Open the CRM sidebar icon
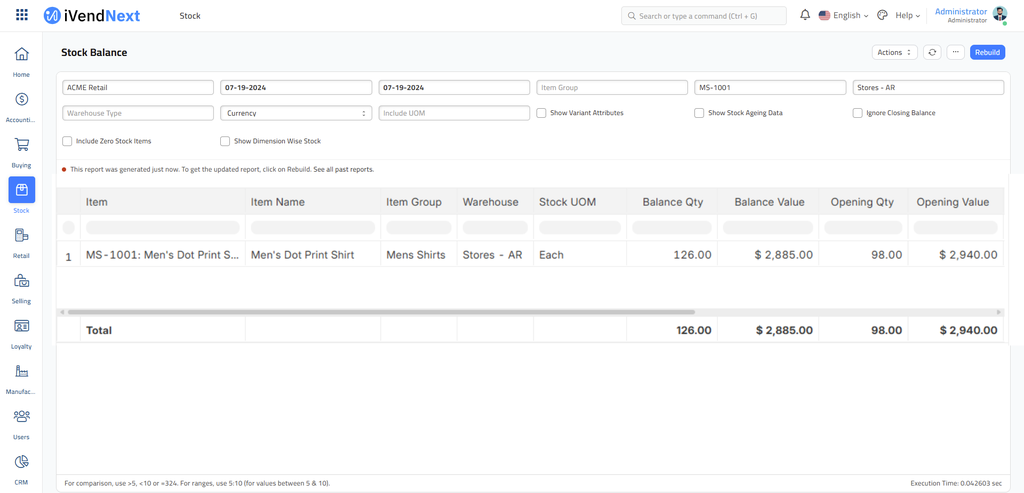 pyautogui.click(x=21, y=462)
